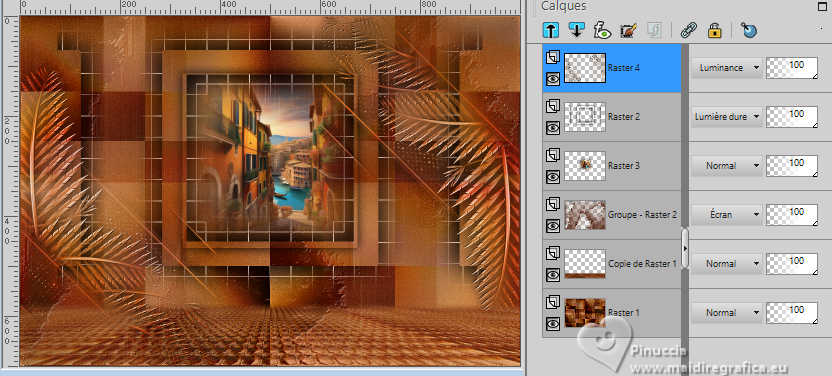The width and height of the screenshot is (832, 376).
Task: Click the Calques panel undock icon
Action: pyautogui.click(x=822, y=6)
